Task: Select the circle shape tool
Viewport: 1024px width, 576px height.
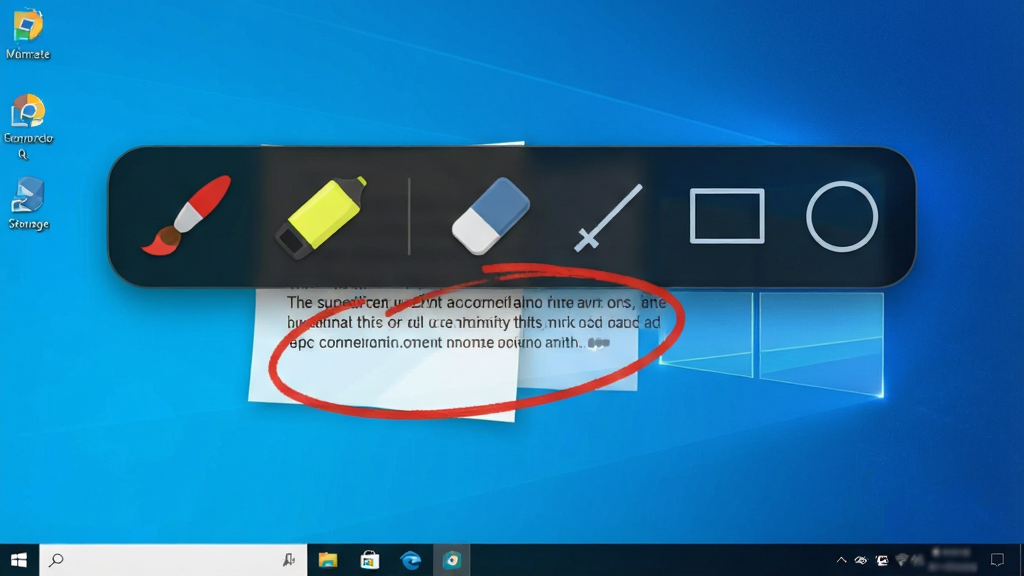Action: pos(842,216)
